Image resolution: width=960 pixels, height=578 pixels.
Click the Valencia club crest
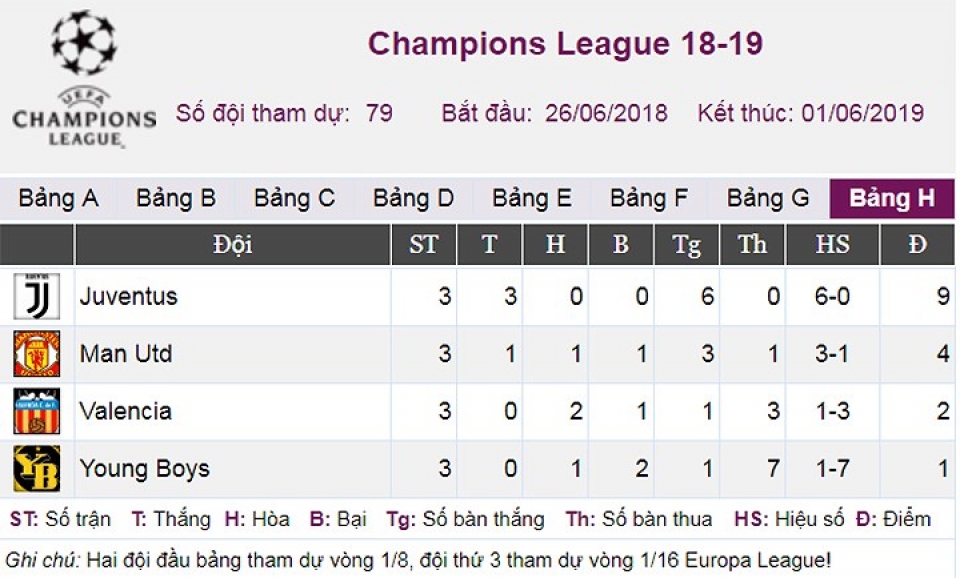point(36,411)
